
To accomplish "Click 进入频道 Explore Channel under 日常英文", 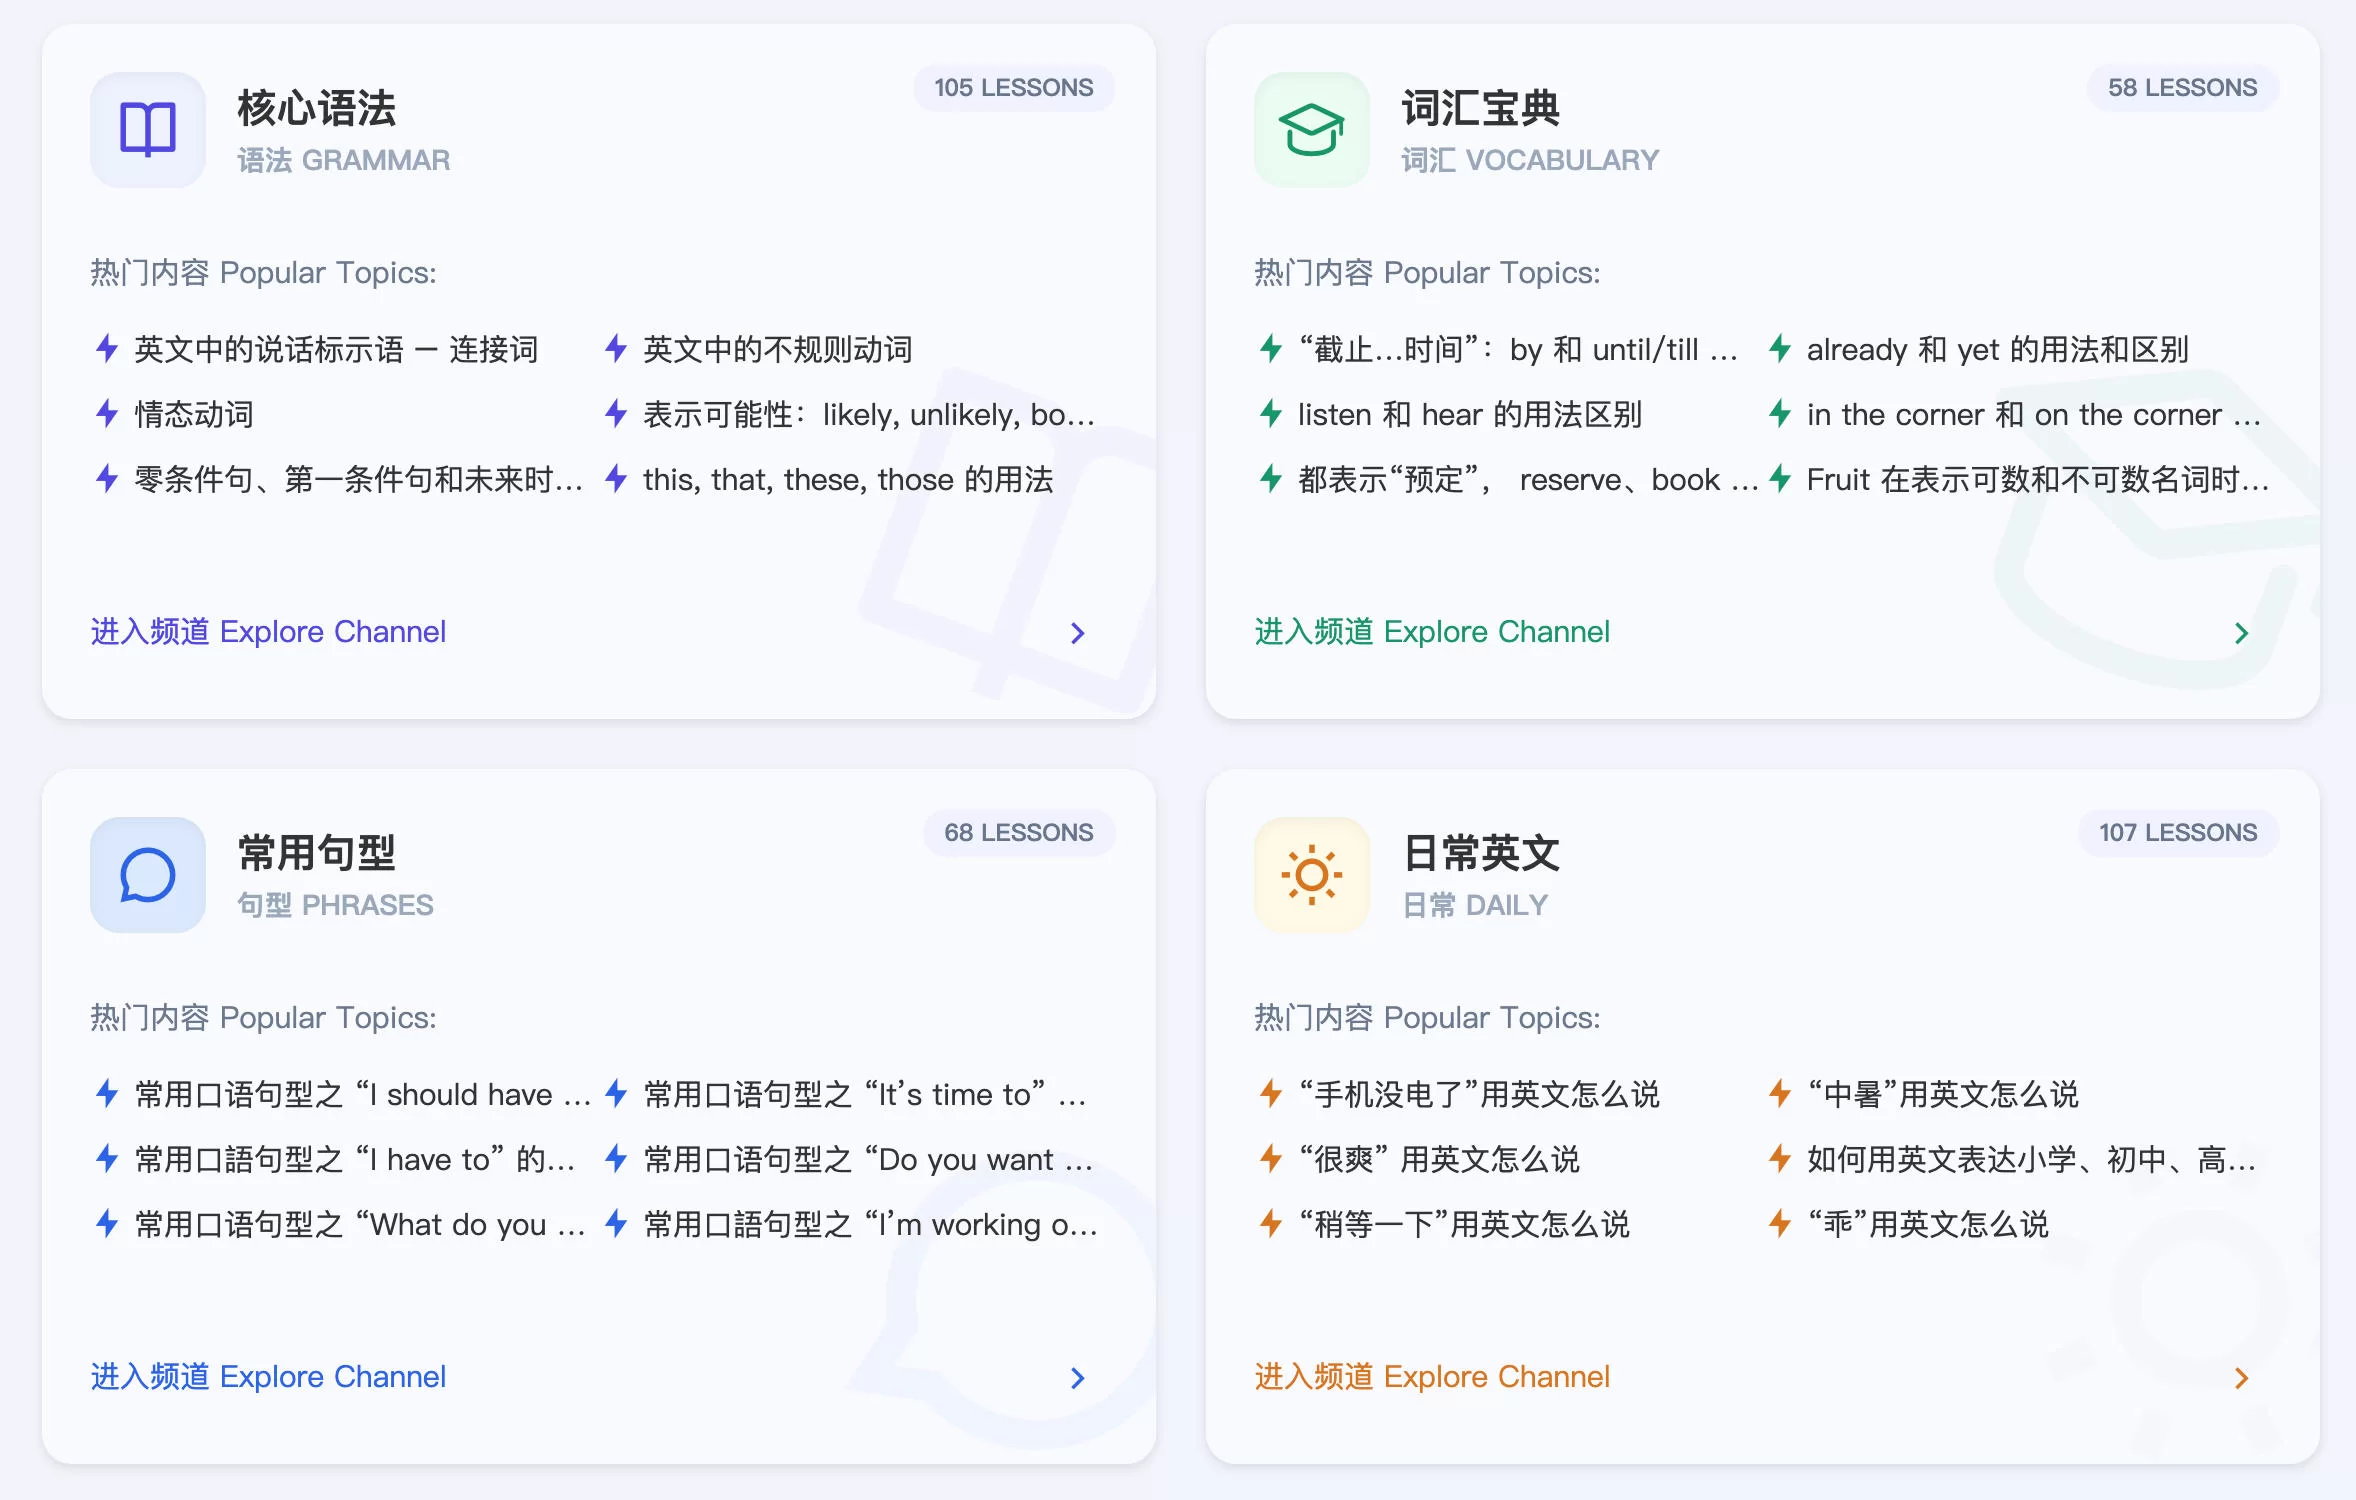I will (1432, 1377).
